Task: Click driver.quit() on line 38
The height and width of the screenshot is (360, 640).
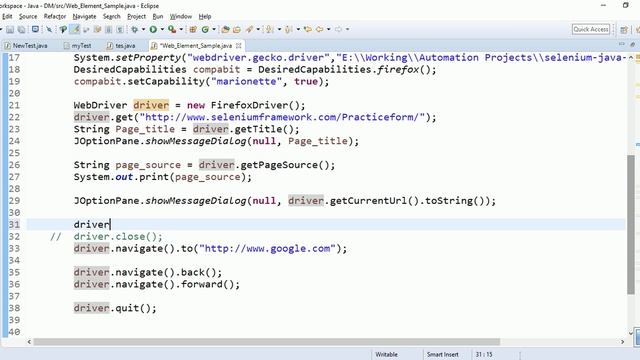Action: [115, 308]
